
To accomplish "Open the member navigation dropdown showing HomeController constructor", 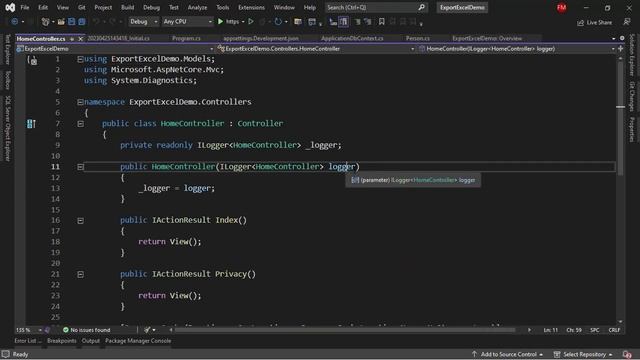I will click(517, 49).
